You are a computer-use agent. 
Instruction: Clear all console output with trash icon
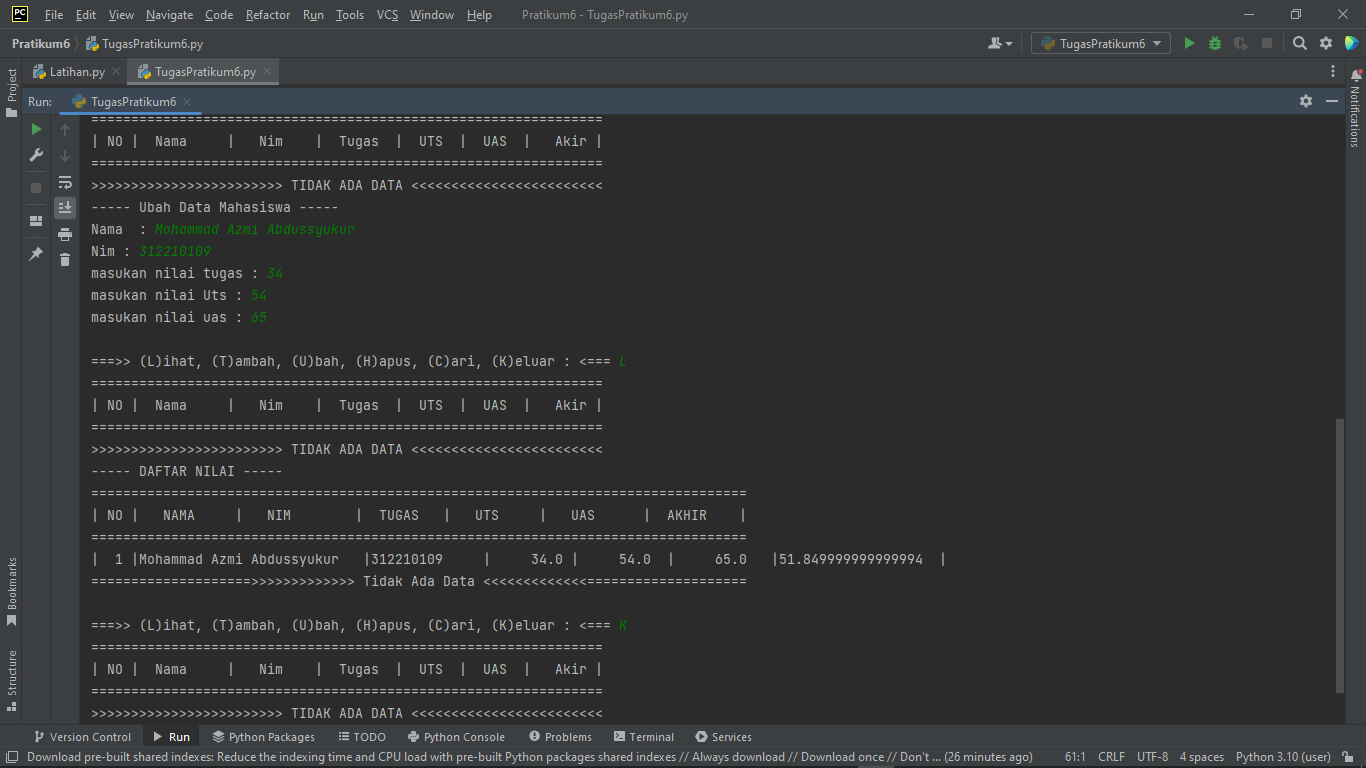click(x=65, y=260)
